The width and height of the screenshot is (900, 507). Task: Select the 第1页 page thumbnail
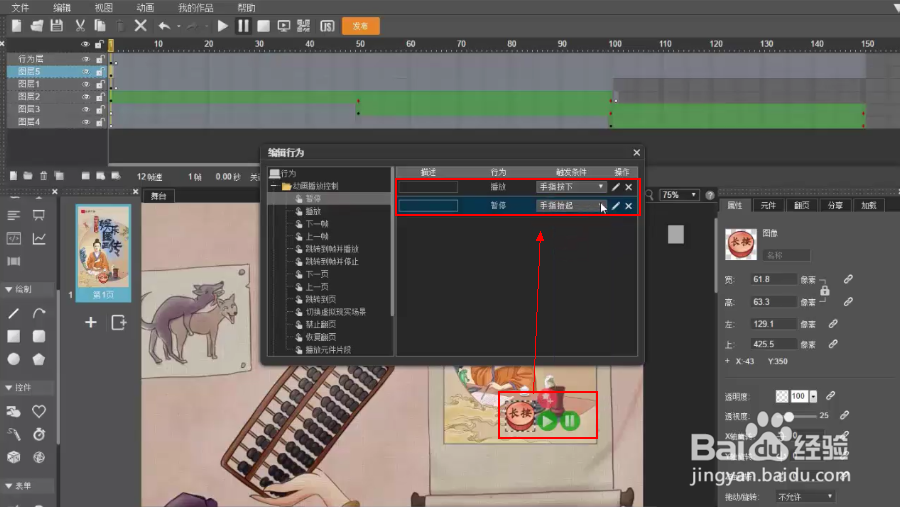103,252
